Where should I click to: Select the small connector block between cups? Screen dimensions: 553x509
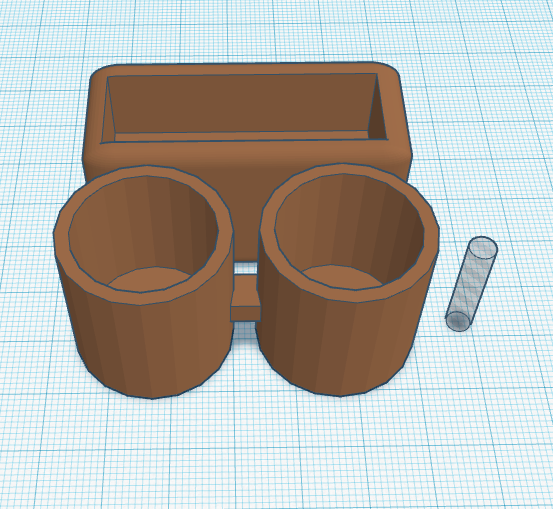[x=245, y=297]
